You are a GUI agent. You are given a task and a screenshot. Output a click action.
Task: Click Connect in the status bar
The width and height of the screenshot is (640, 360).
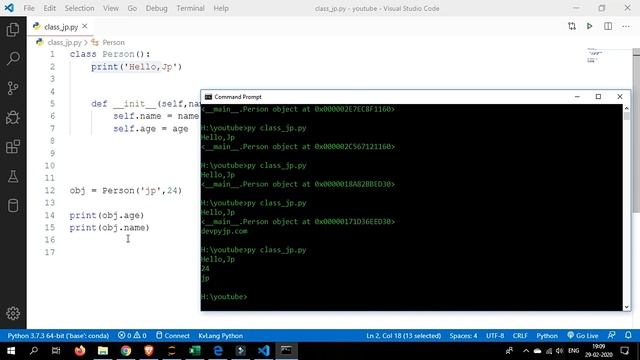(x=173, y=336)
